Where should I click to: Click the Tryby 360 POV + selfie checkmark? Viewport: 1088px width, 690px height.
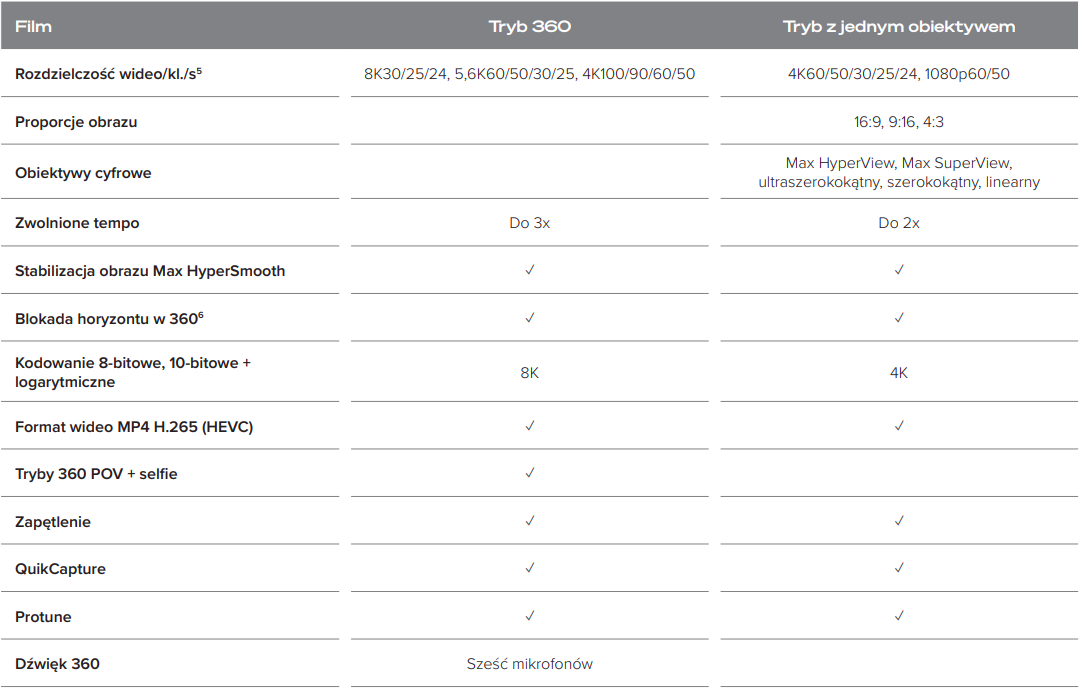[529, 473]
